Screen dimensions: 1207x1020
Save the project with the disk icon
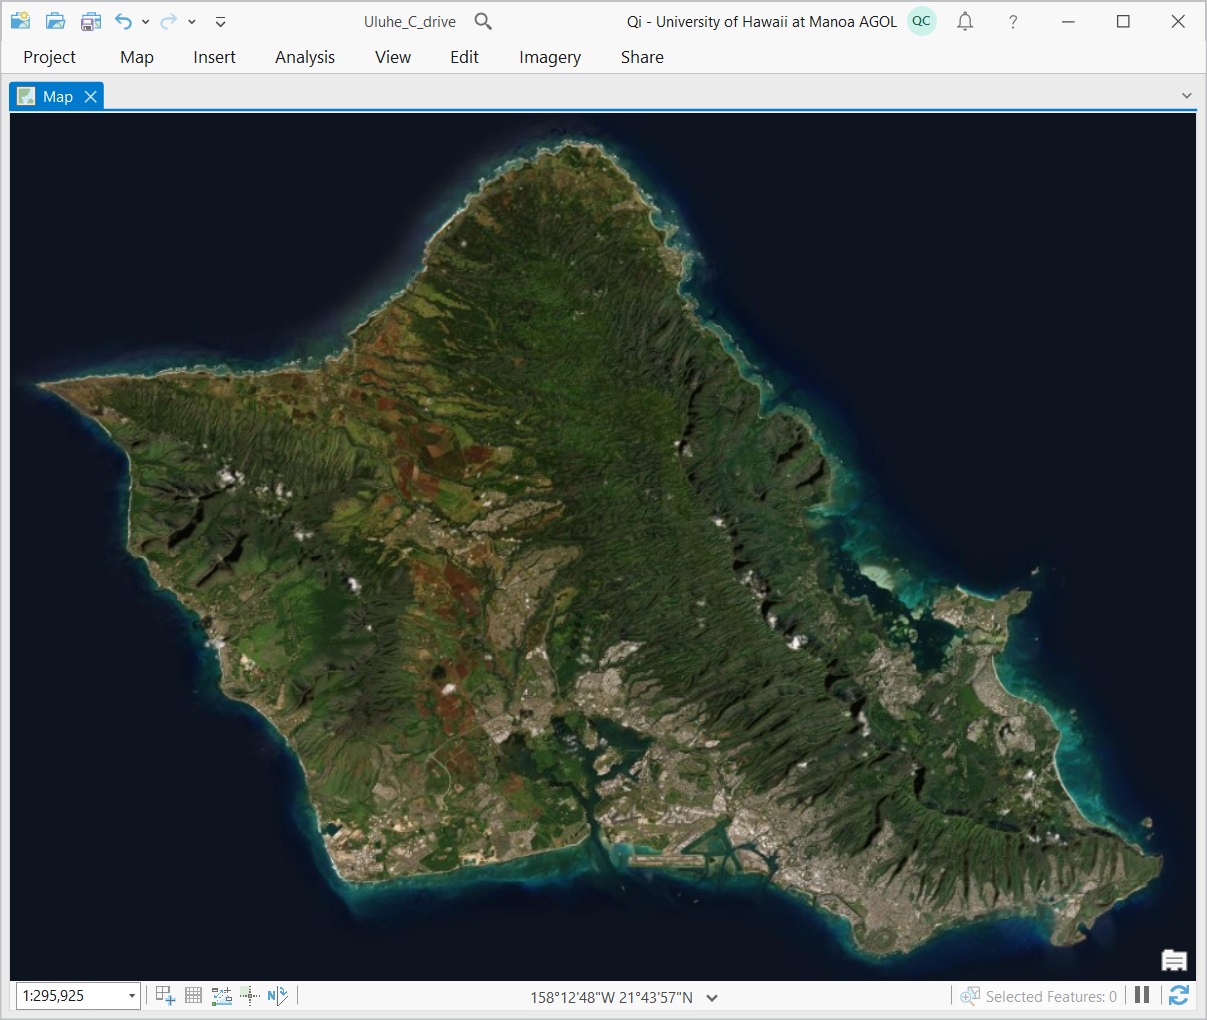[x=91, y=21]
